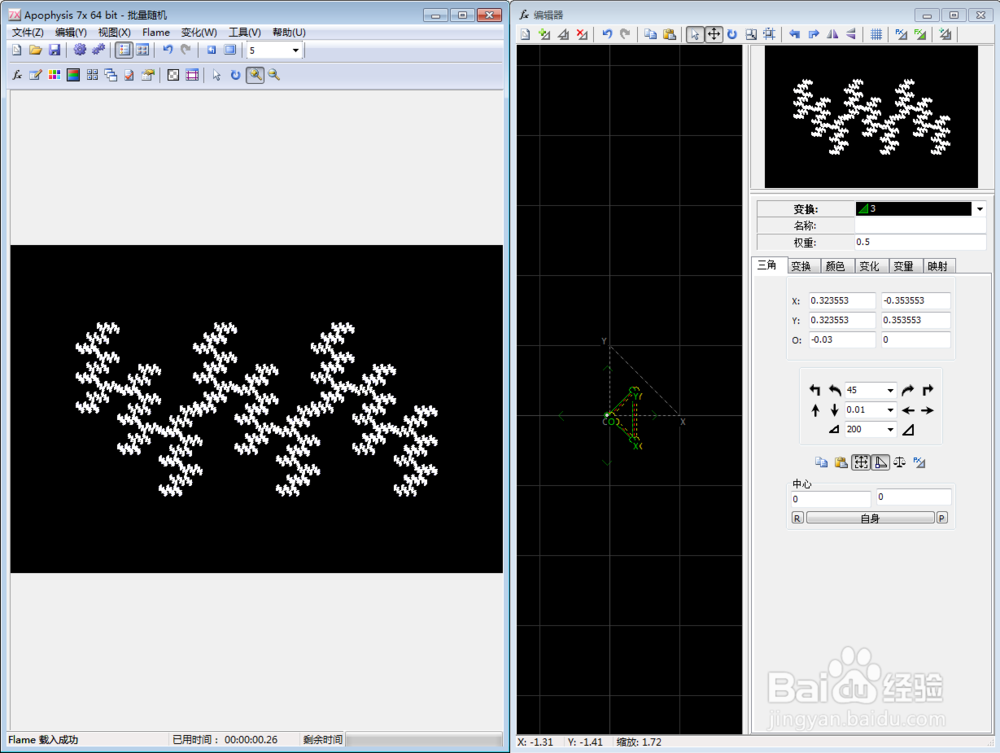Copy triangle in editor toolbar
The width and height of the screenshot is (1000, 753).
pos(650,34)
